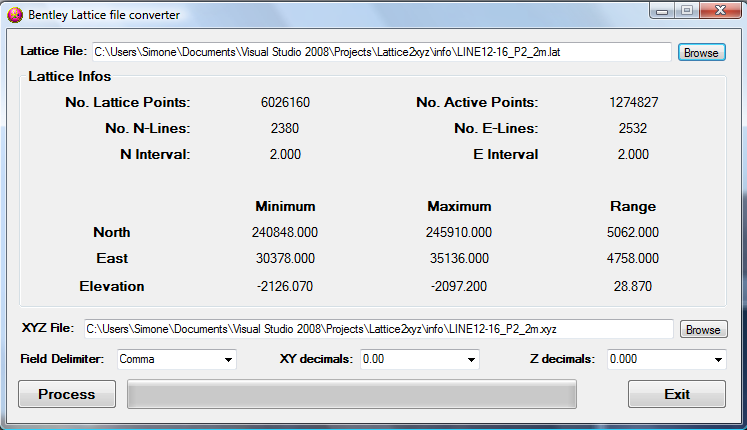Click the East range value 4758.000
The height and width of the screenshot is (430, 747).
tap(634, 258)
